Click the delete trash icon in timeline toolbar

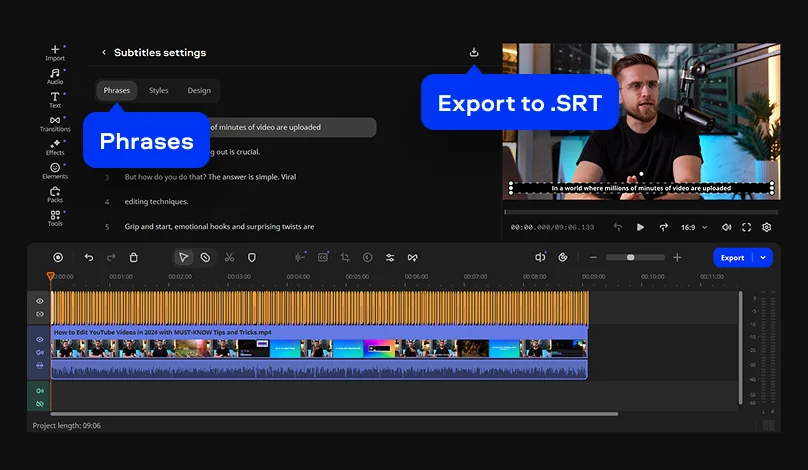pos(134,257)
